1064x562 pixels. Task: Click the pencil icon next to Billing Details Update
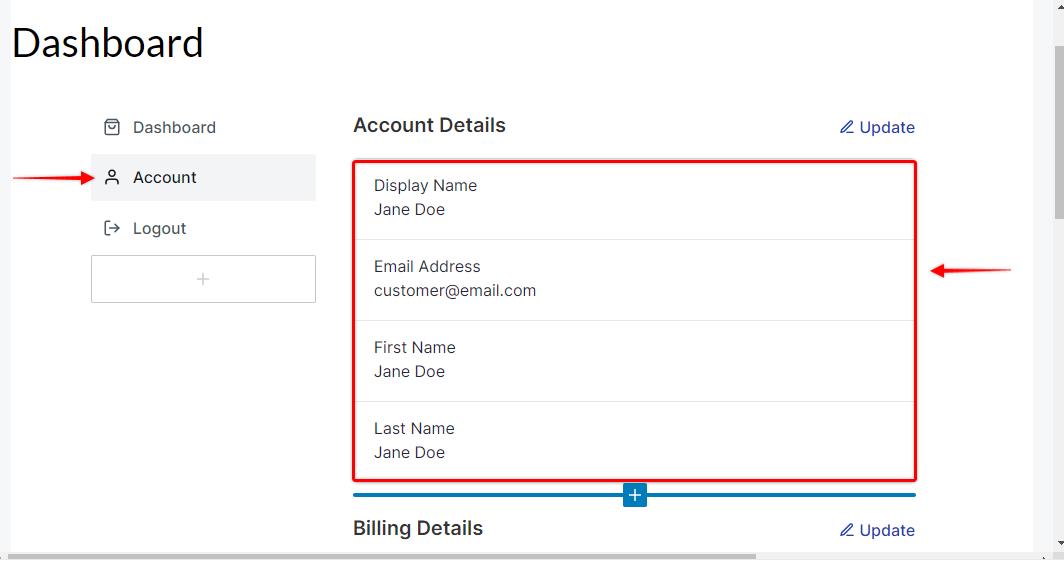point(847,530)
